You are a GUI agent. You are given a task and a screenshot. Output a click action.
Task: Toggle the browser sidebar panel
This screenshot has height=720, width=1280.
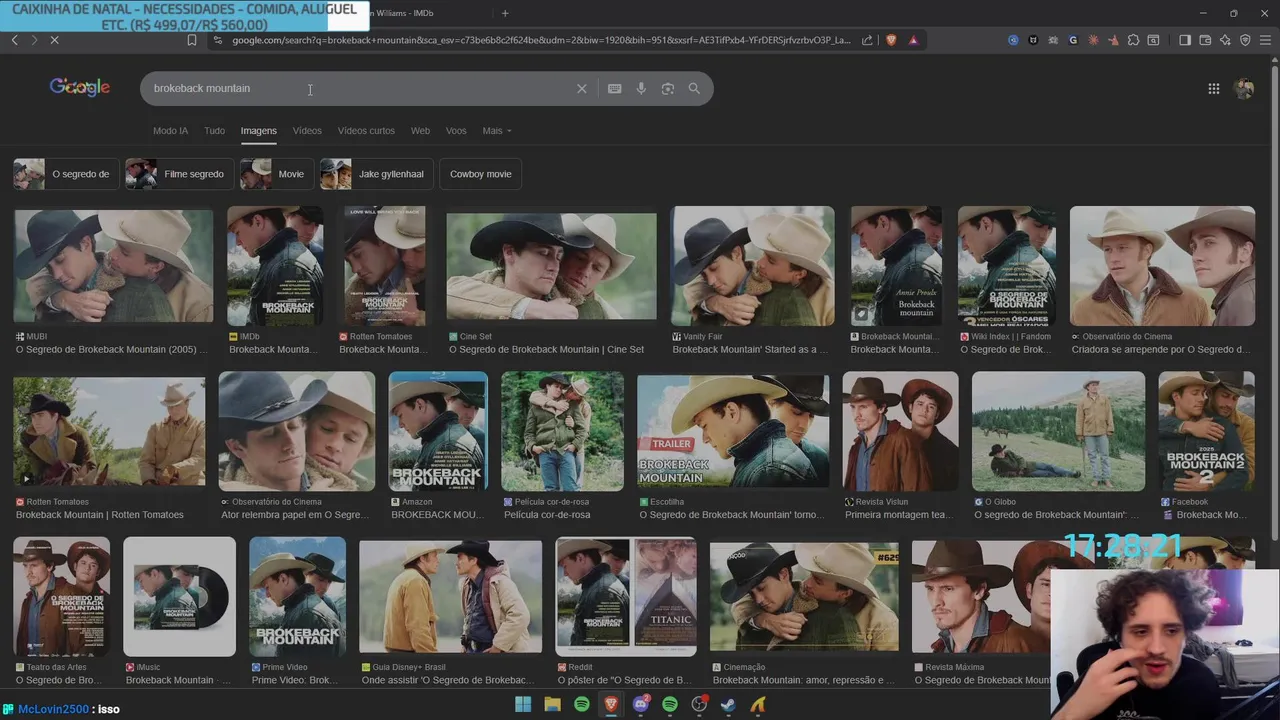tap(1185, 40)
